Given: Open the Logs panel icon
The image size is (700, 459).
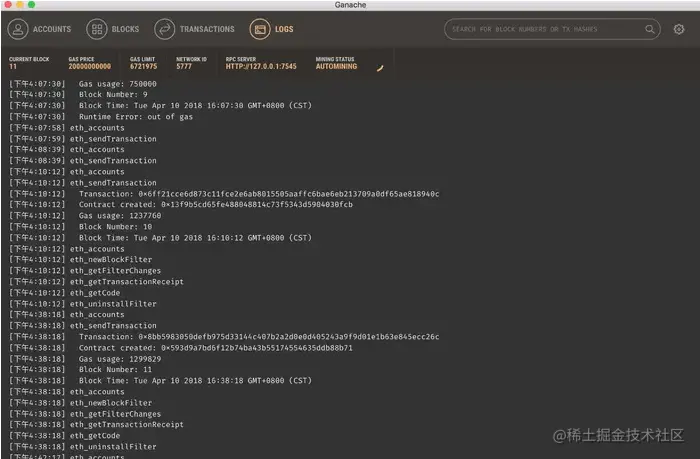Looking at the screenshot, I should (260, 29).
